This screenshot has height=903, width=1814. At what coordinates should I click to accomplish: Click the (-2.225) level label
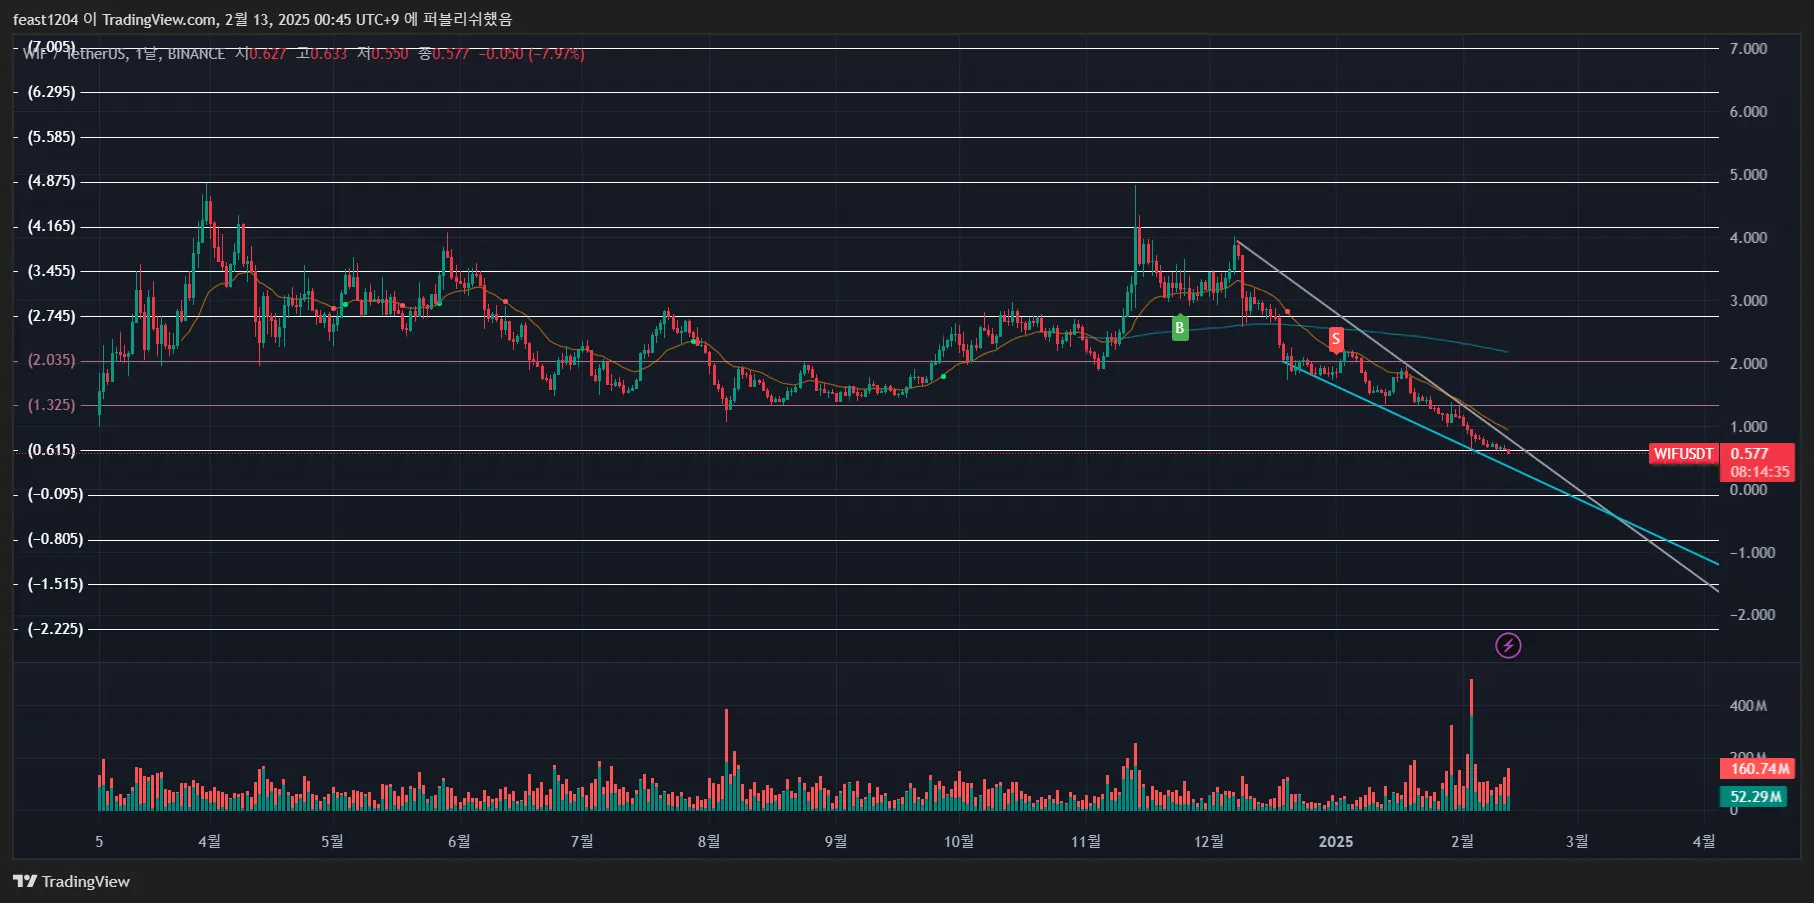click(x=55, y=629)
